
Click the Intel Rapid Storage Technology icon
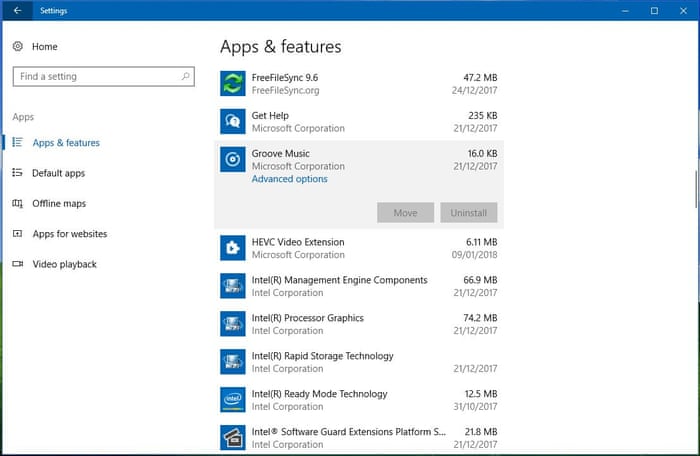pyautogui.click(x=232, y=362)
